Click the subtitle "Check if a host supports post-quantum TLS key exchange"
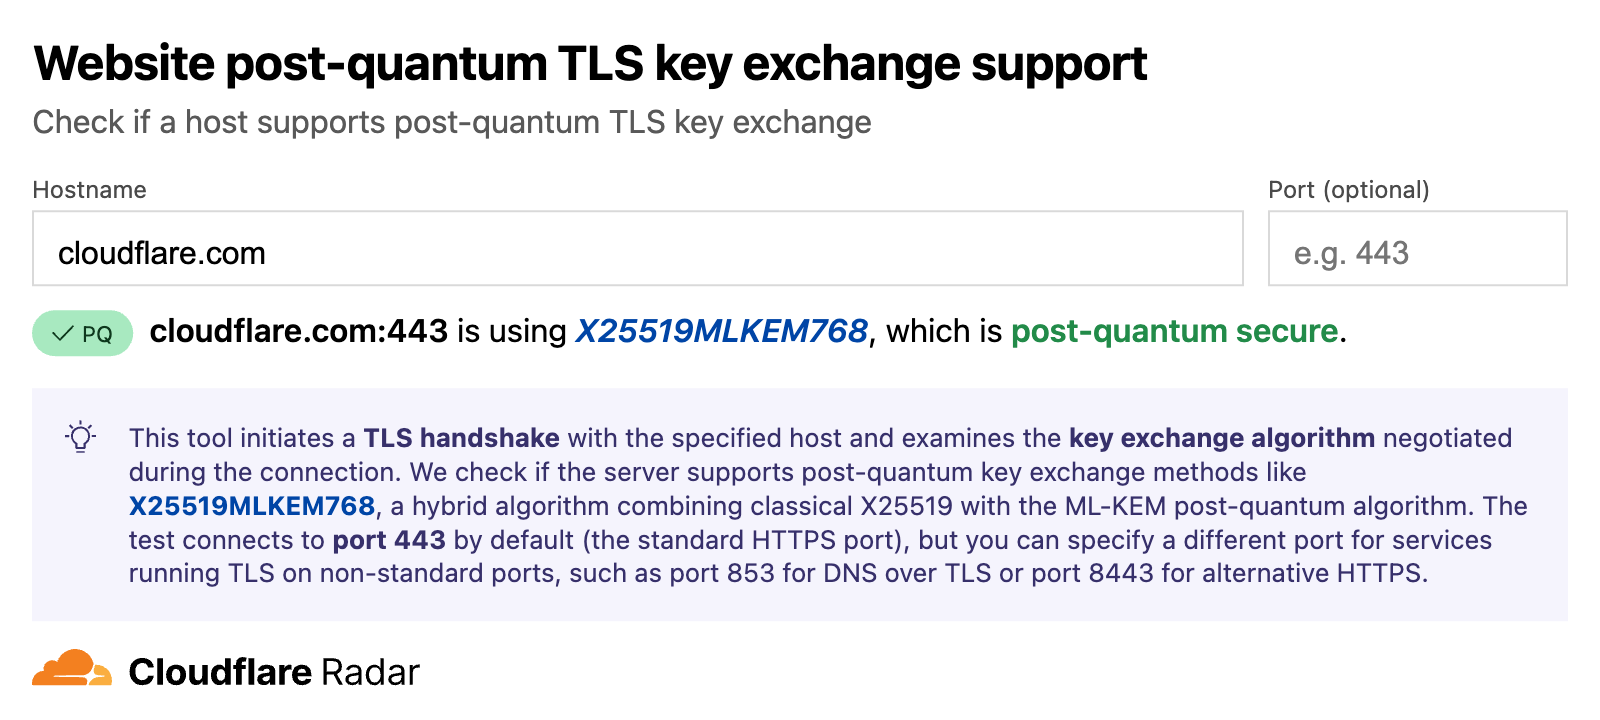 pyautogui.click(x=452, y=122)
